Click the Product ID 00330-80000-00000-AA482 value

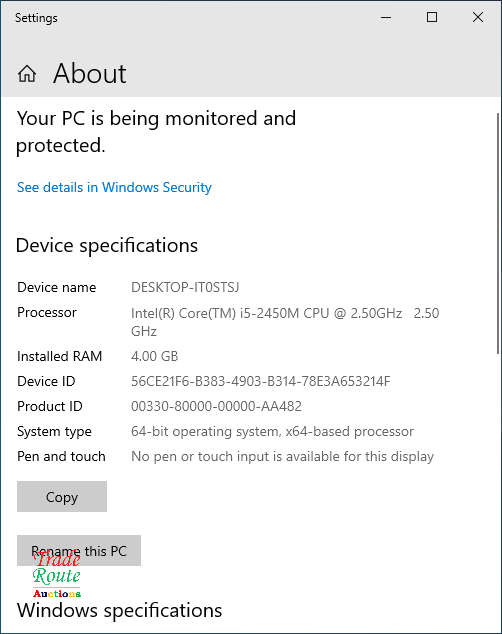click(216, 406)
